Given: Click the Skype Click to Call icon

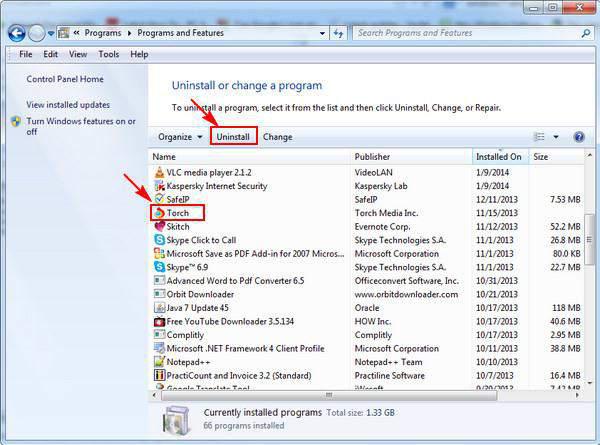Looking at the screenshot, I should 159,240.
